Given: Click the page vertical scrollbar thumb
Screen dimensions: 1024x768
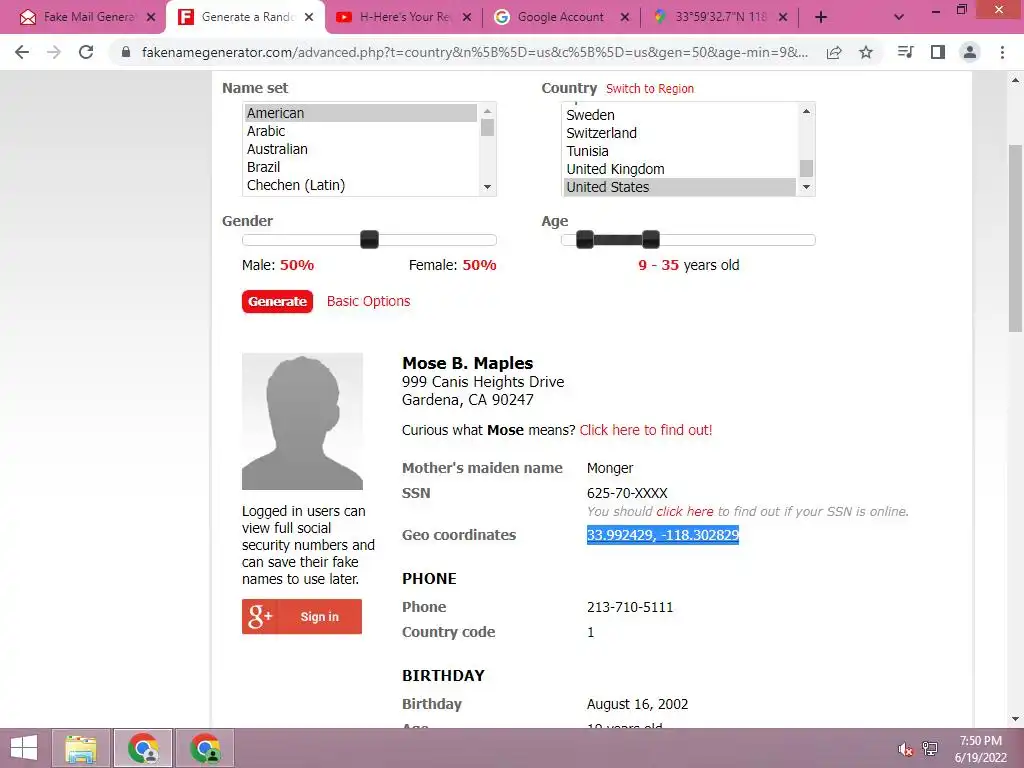Looking at the screenshot, I should point(1015,238).
